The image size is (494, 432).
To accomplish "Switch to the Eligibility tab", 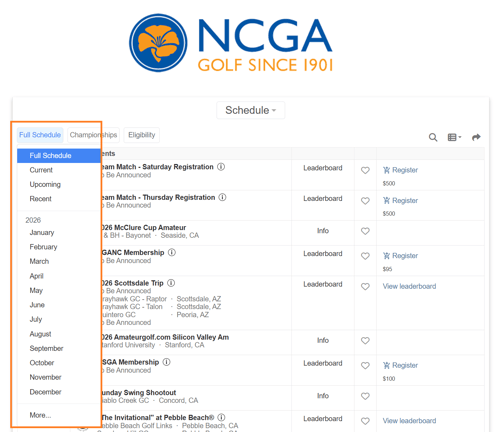I will click(x=142, y=135).
